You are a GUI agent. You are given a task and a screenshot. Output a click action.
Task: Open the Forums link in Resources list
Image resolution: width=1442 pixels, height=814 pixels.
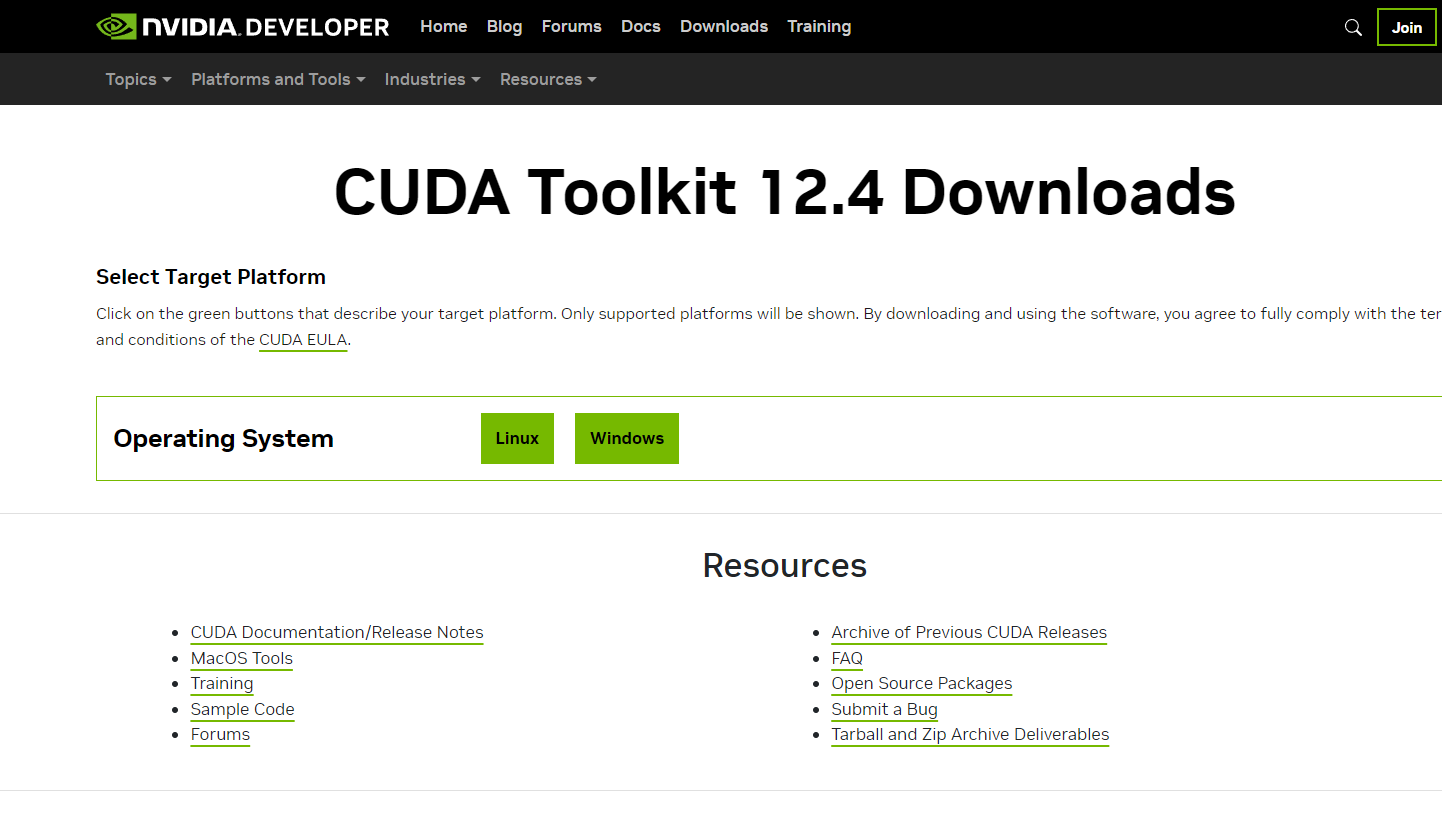pos(220,734)
